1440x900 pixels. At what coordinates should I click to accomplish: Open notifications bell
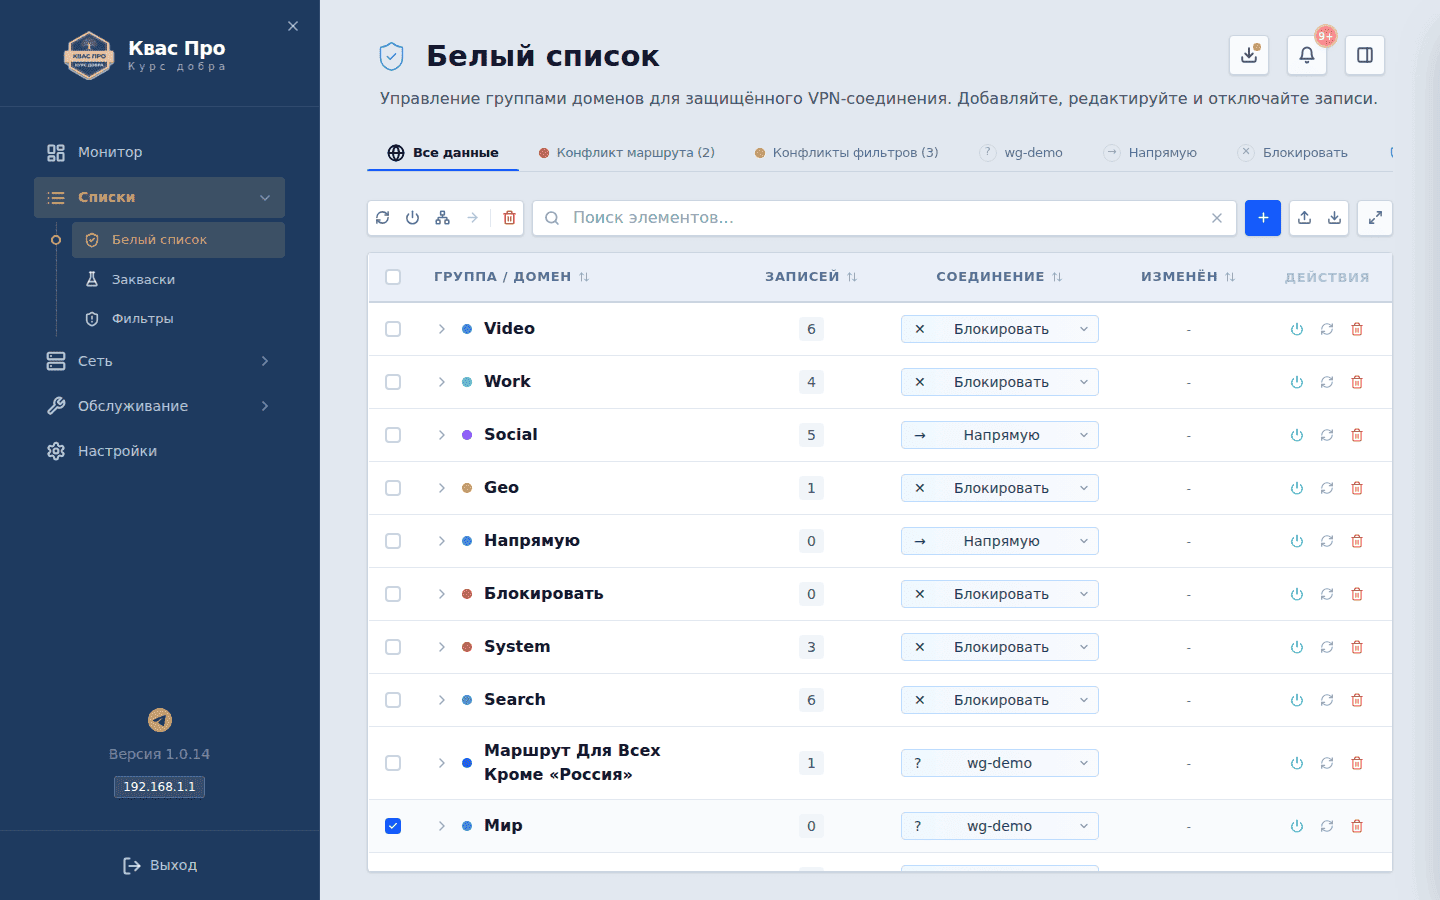1307,55
